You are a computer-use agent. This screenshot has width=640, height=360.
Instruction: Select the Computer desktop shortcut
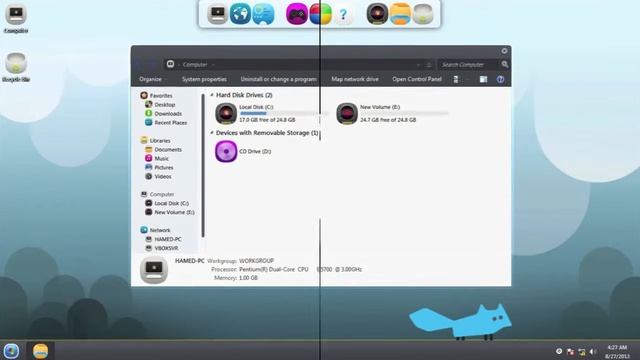pos(16,18)
